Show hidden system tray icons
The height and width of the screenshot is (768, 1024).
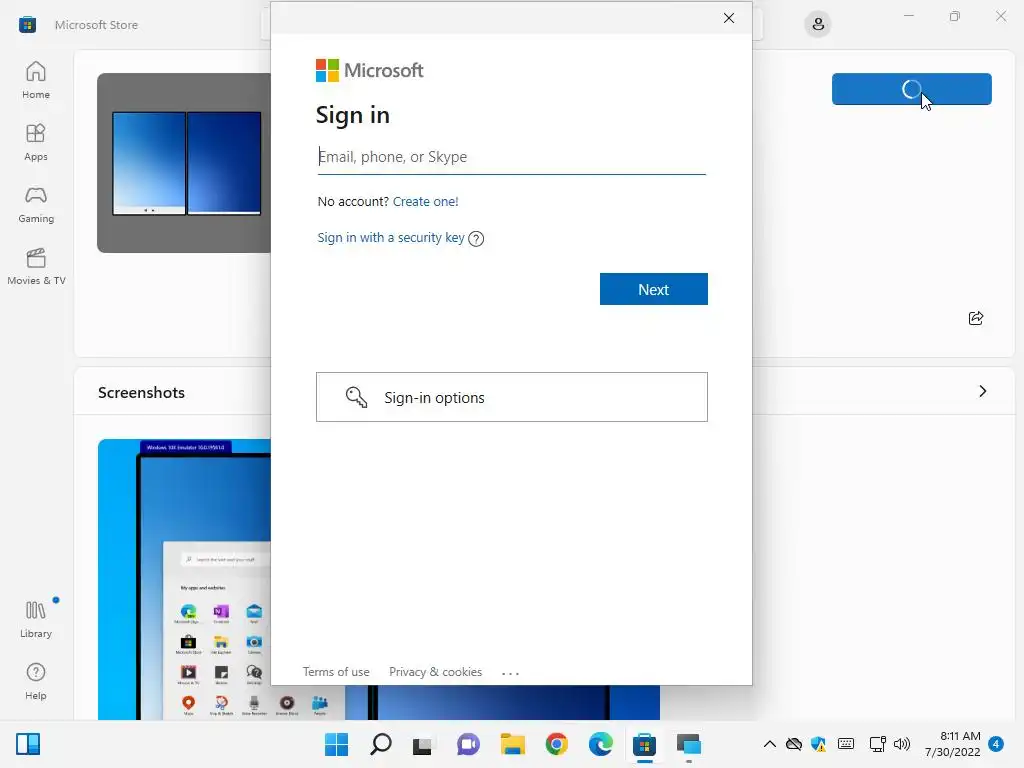point(770,744)
